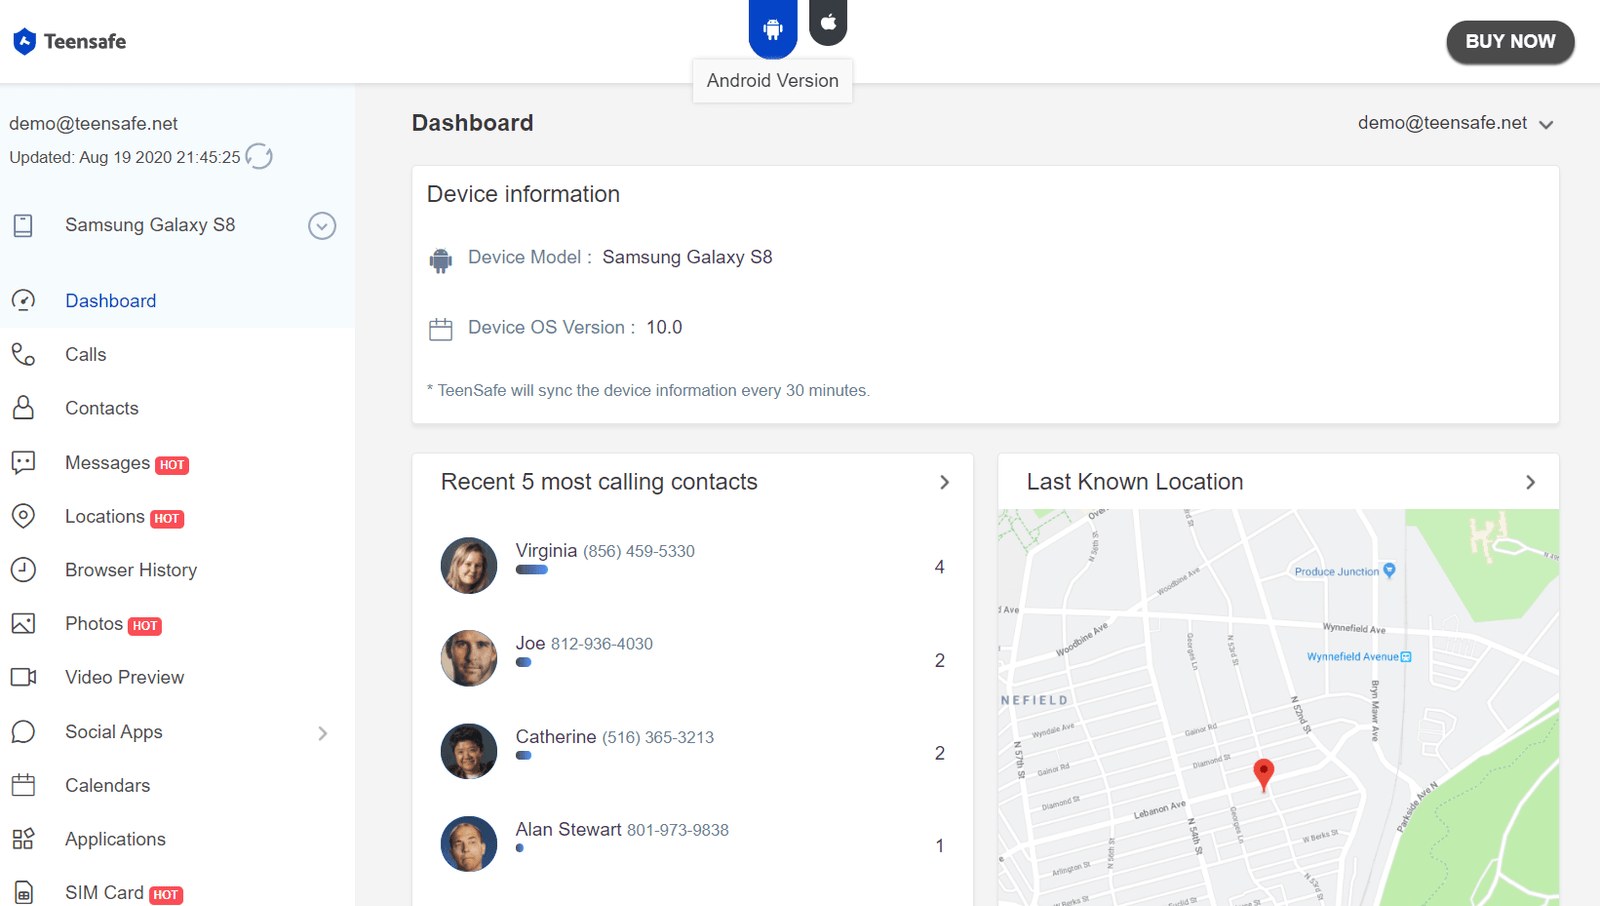Switch to the Apple iOS version icon
1600x906 pixels.
click(828, 22)
